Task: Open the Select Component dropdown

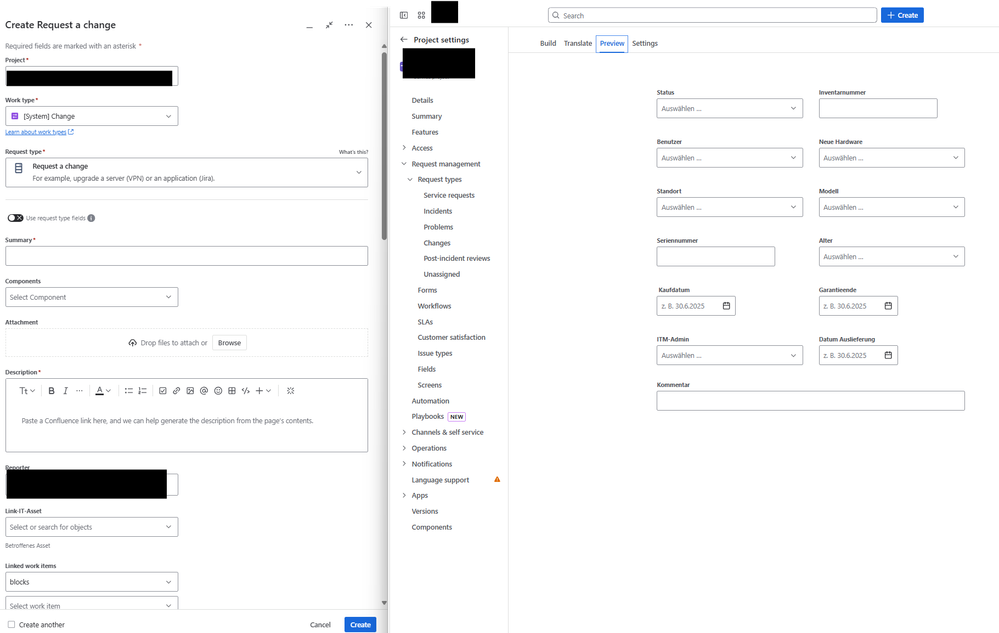Action: [91, 296]
